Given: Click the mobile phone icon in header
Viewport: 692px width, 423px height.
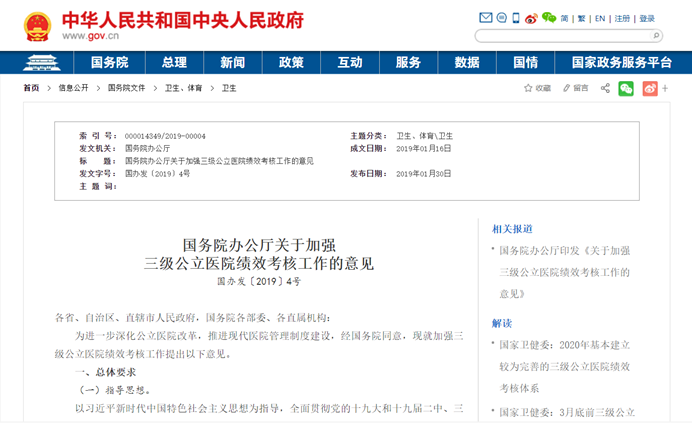Looking at the screenshot, I should click(516, 18).
